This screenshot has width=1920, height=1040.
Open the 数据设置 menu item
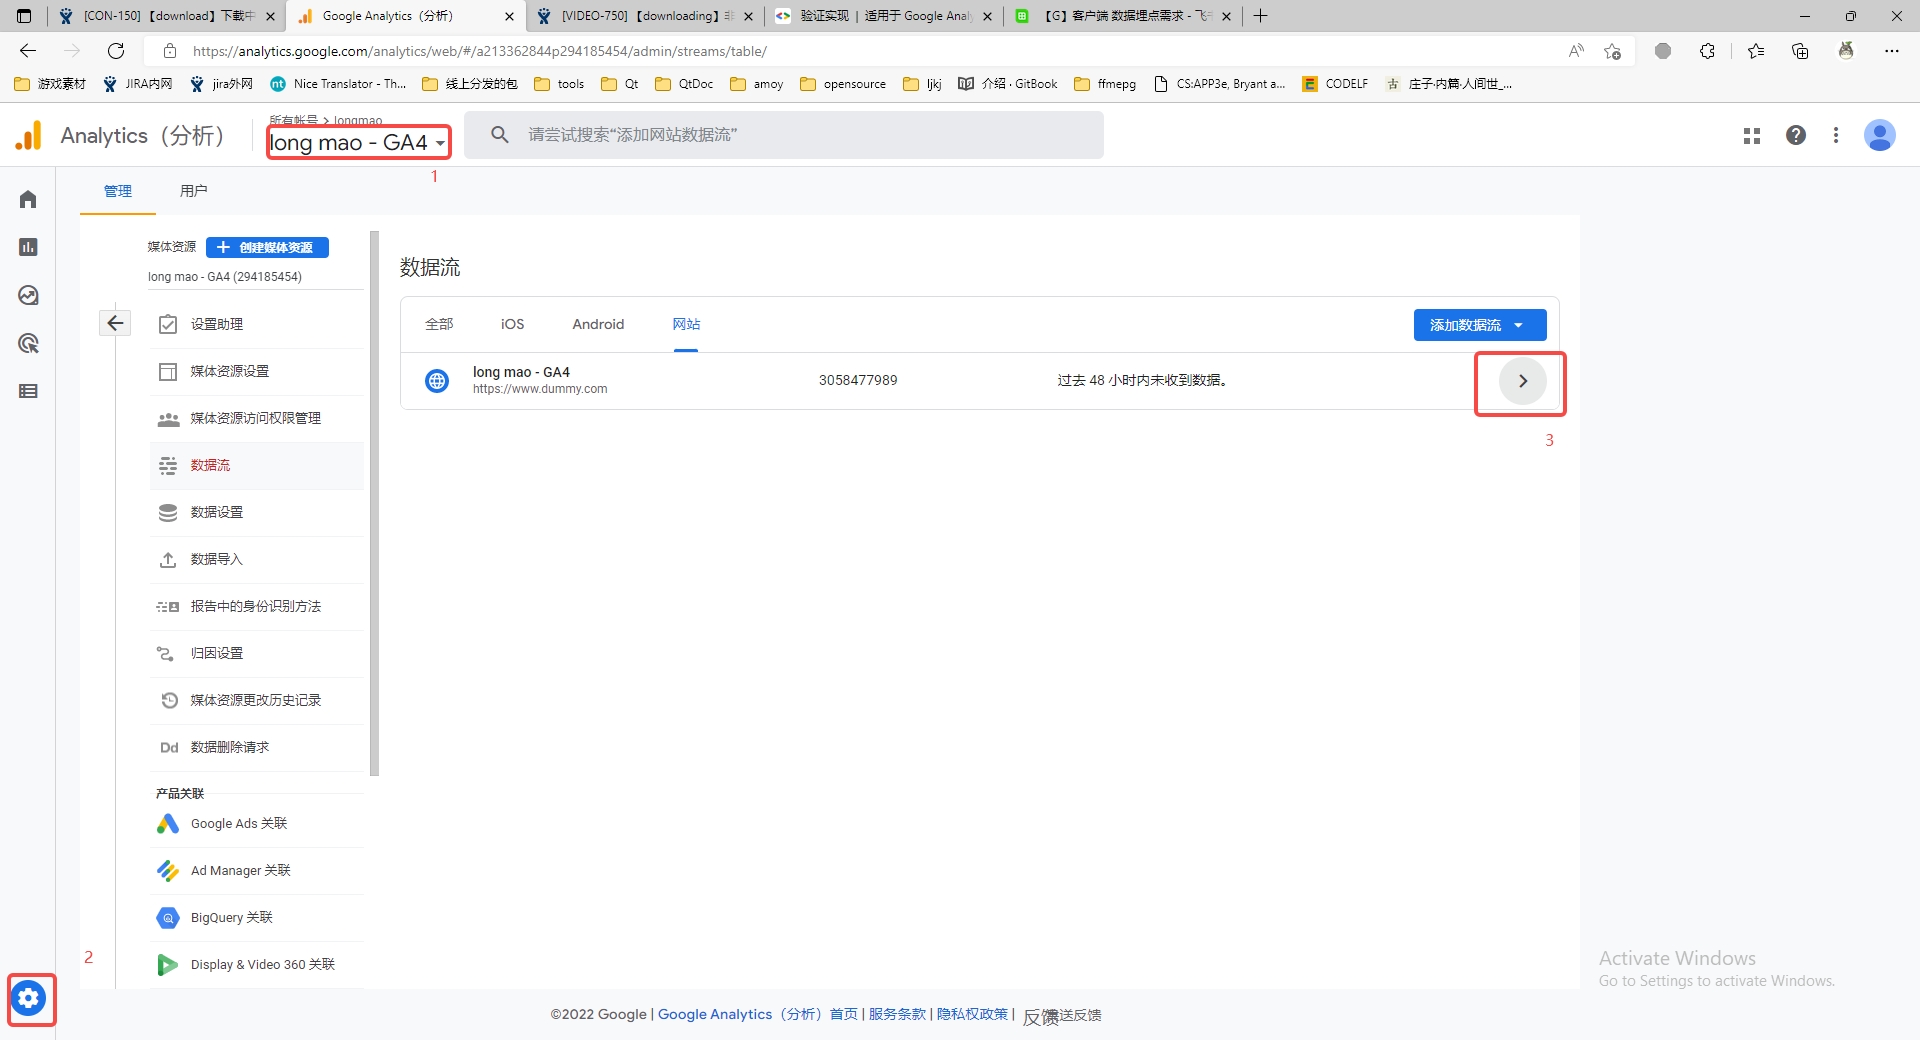coord(257,512)
